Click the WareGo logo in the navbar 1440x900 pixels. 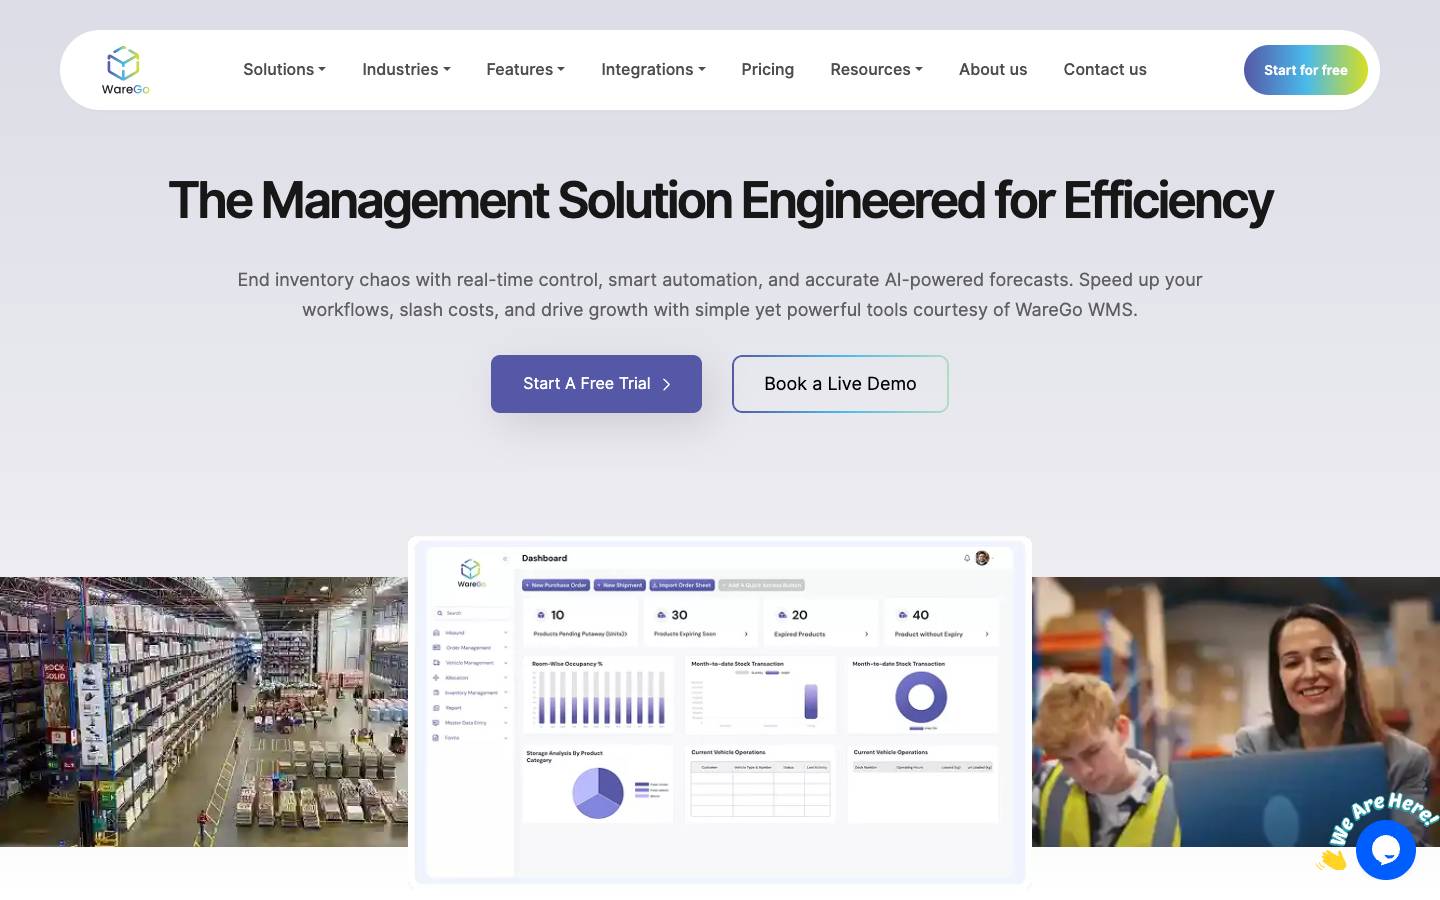(x=125, y=70)
